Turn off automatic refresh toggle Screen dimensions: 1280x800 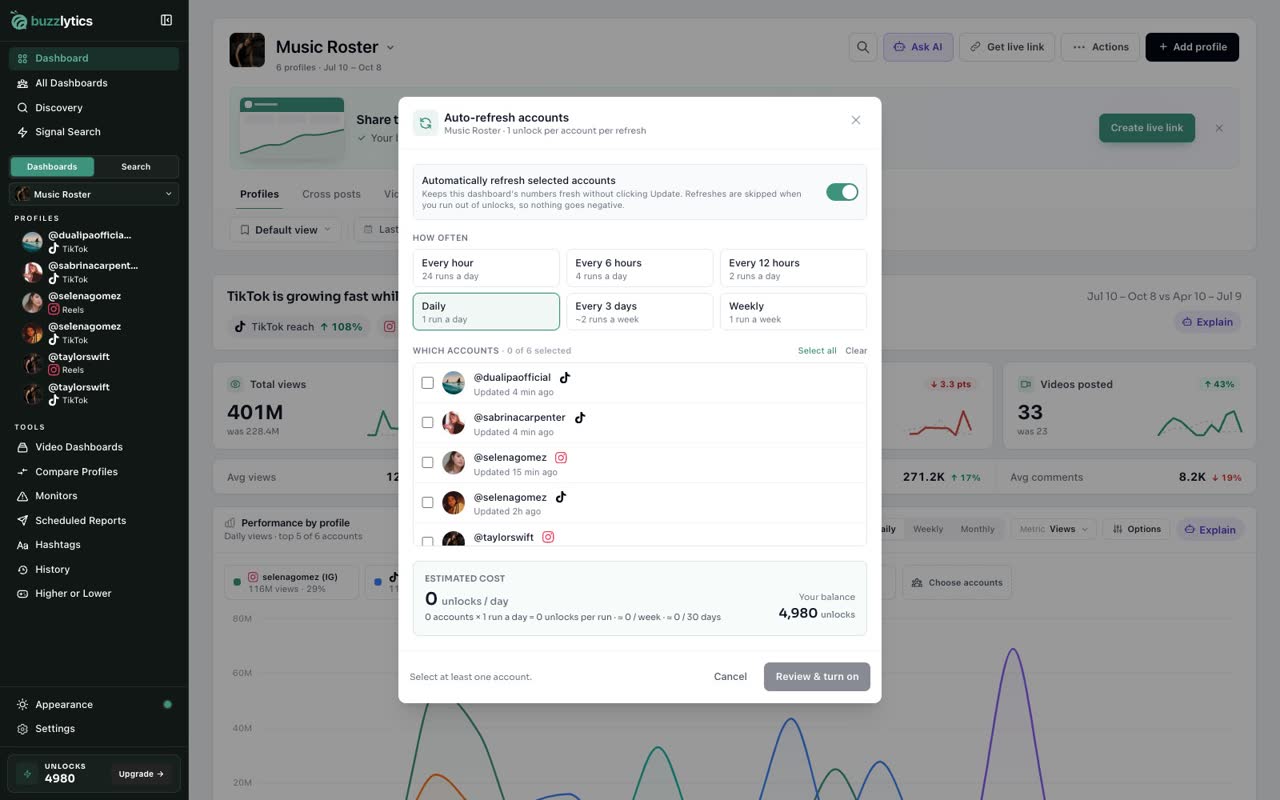tap(842, 192)
